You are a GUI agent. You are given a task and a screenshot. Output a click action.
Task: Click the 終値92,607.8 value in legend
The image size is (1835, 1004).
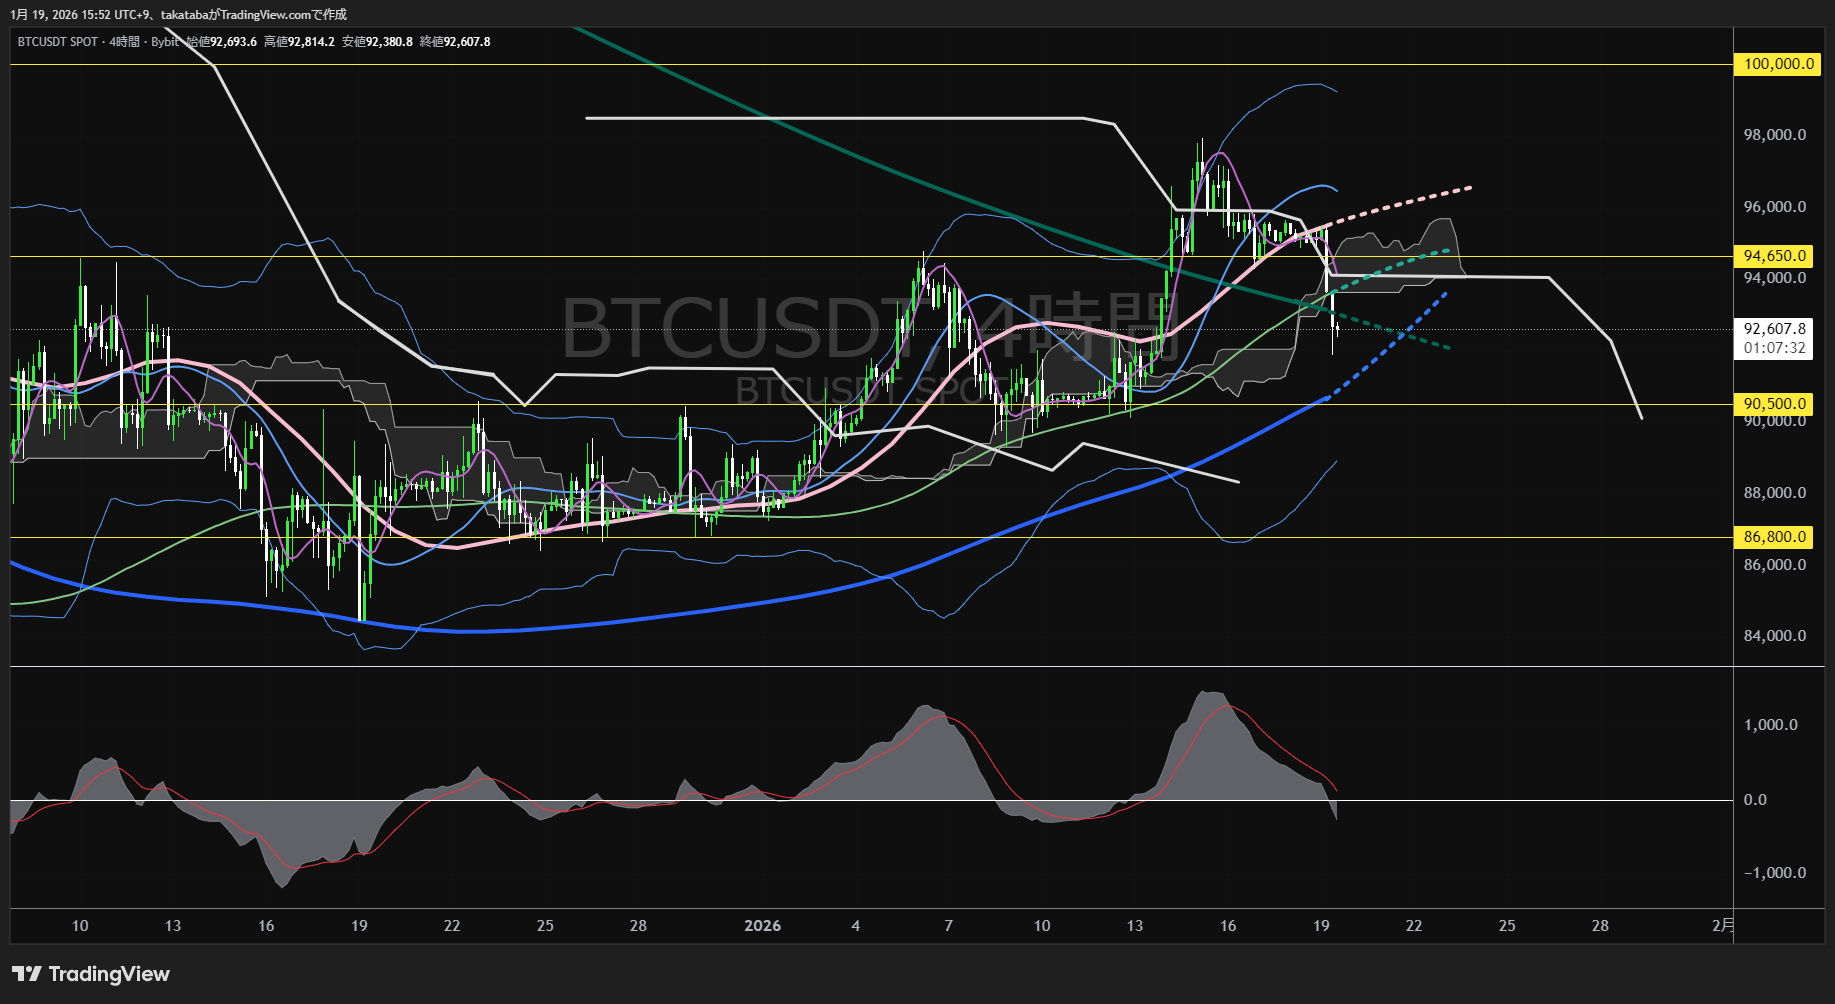(455, 42)
